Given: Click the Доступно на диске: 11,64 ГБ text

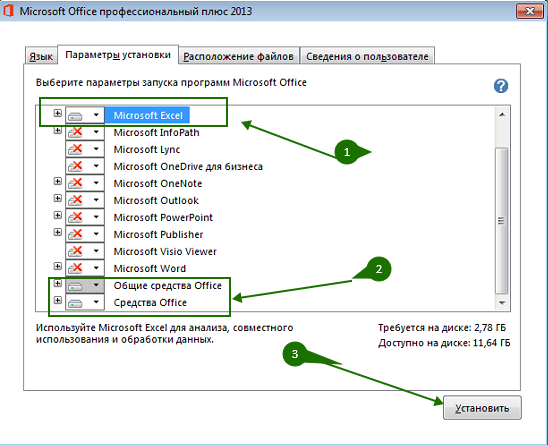Looking at the screenshot, I should pyautogui.click(x=444, y=343).
